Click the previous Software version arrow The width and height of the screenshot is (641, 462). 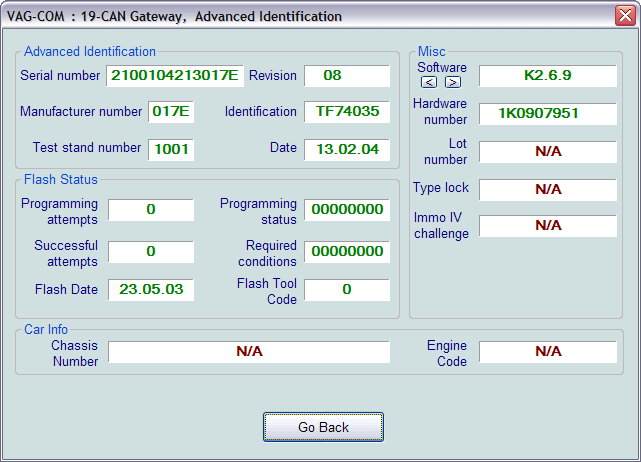[429, 82]
